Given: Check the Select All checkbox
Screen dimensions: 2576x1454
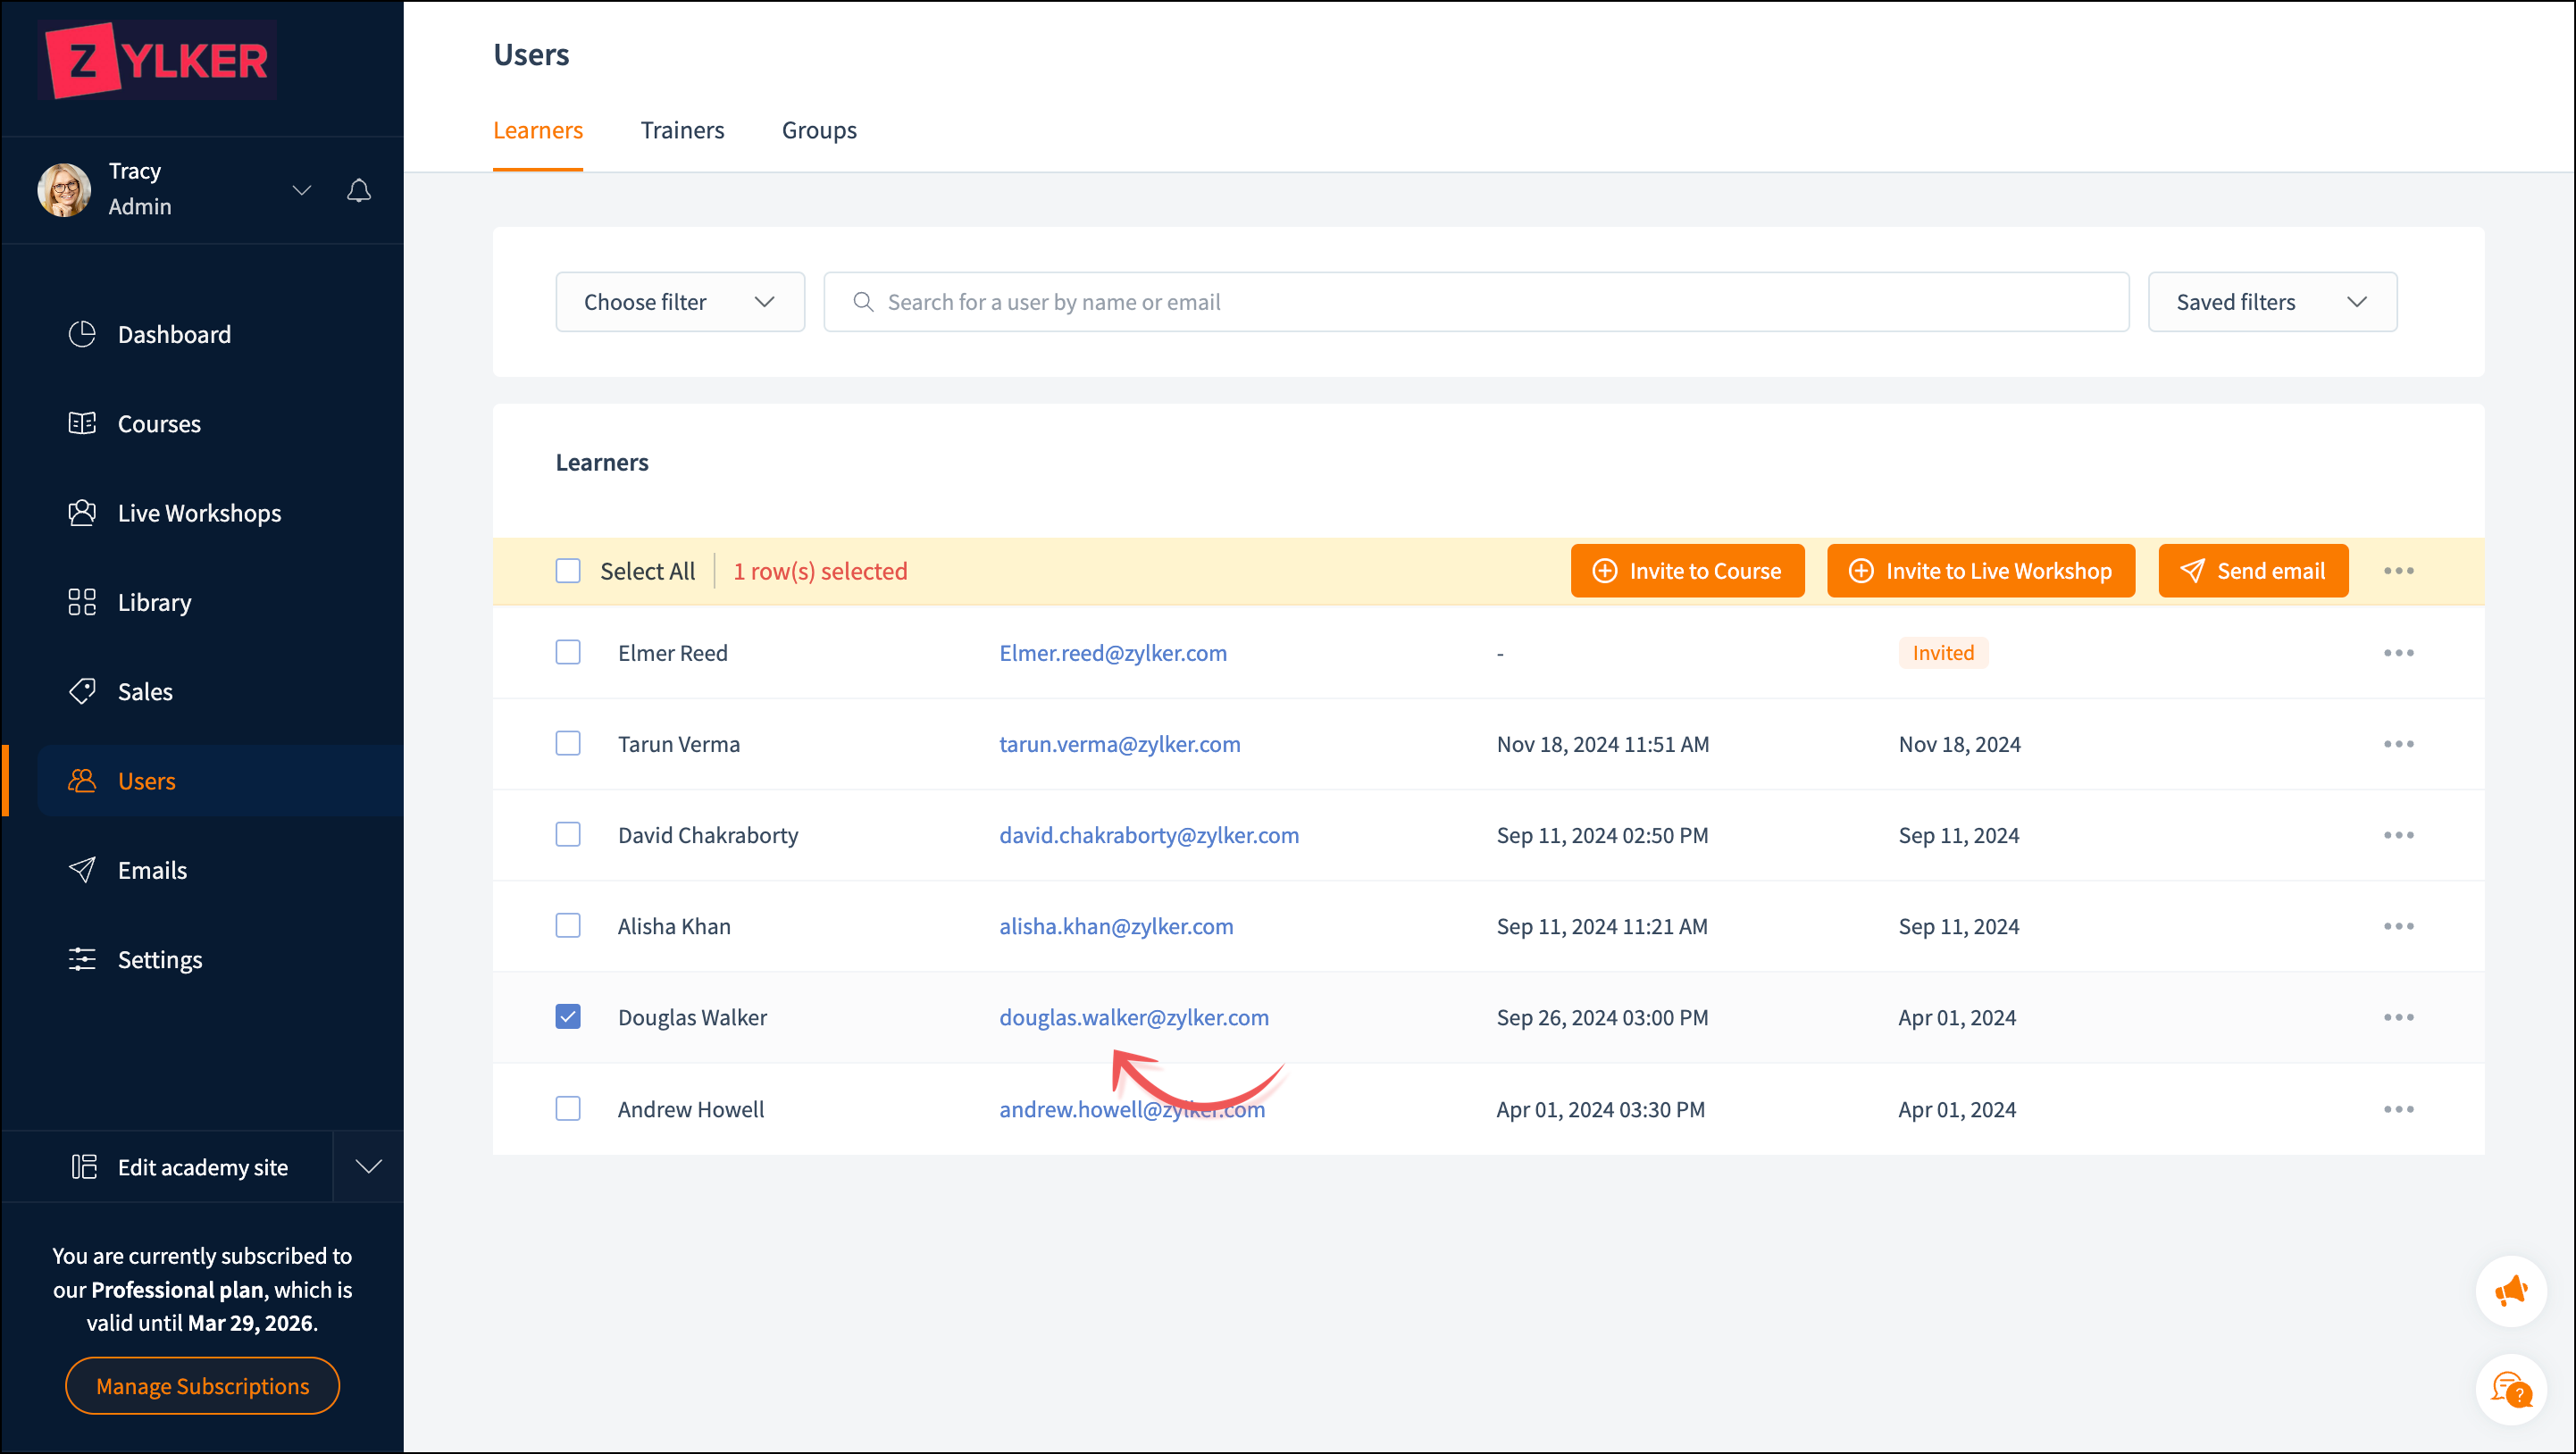Looking at the screenshot, I should click(x=568, y=571).
